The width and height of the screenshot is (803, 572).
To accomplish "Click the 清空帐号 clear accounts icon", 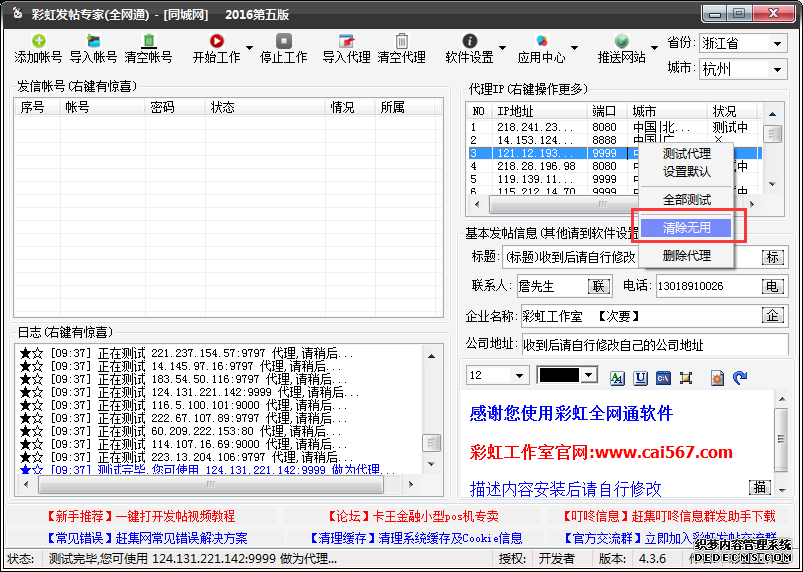I will tap(149, 41).
